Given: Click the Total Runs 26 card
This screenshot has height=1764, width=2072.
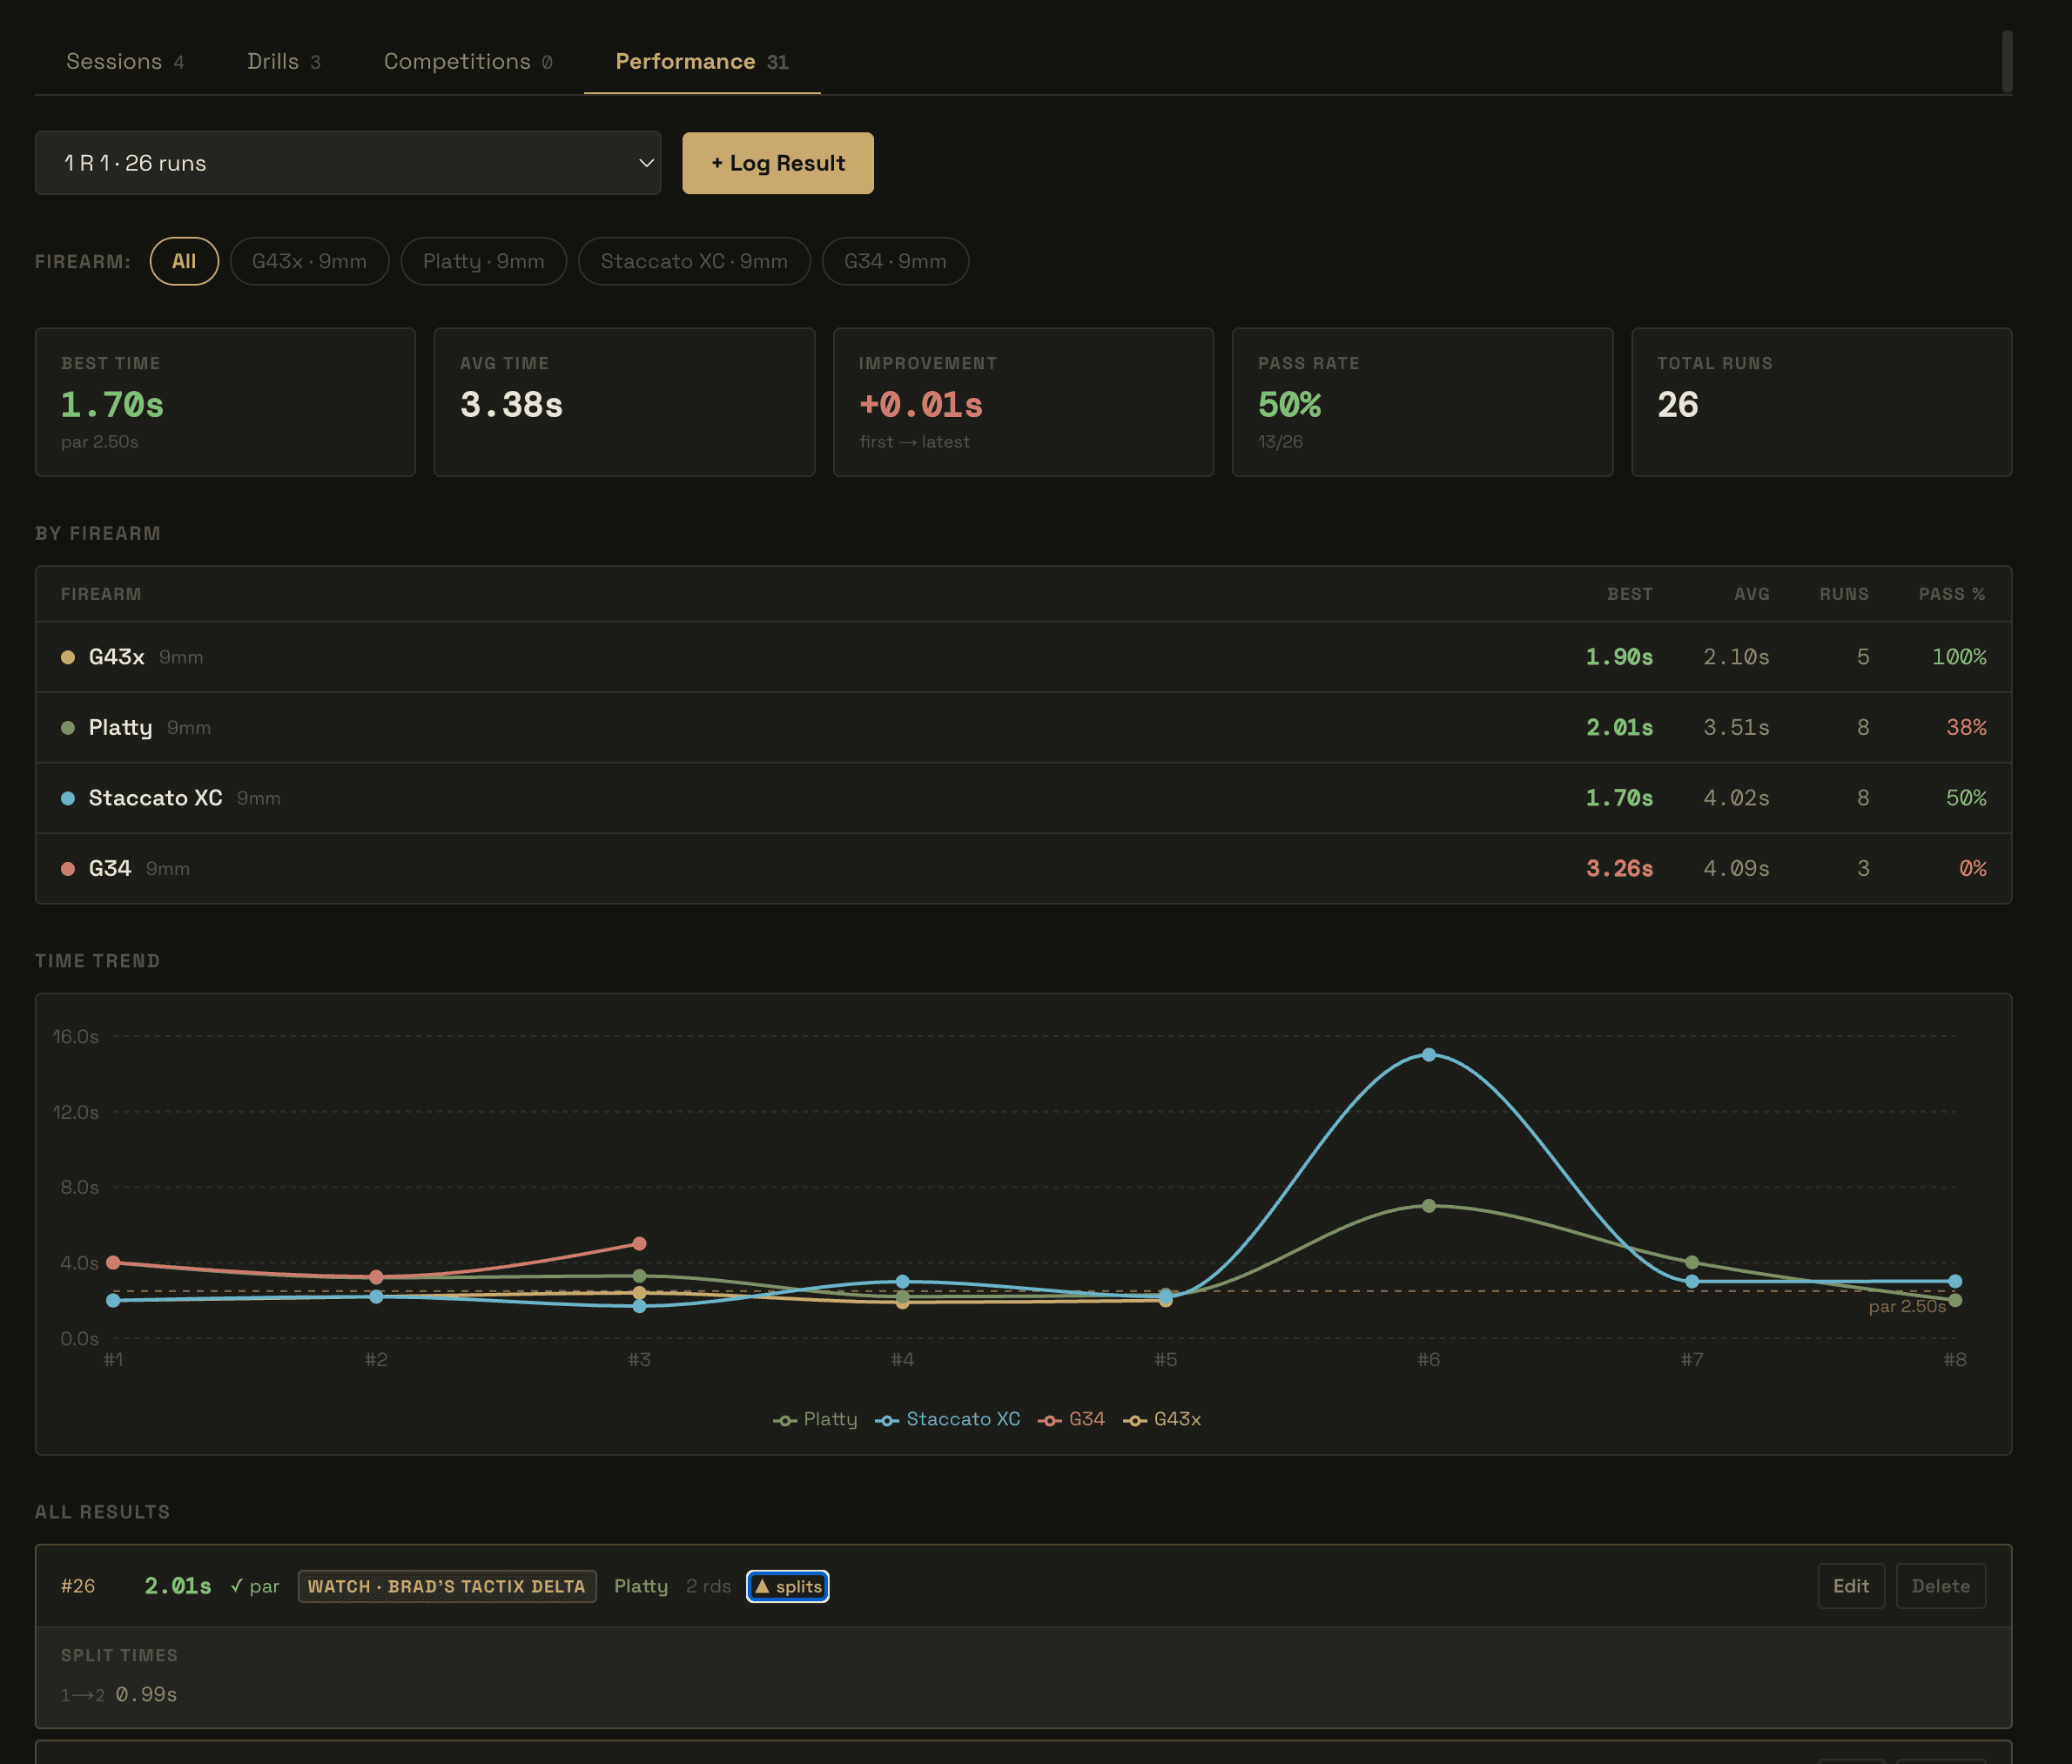Looking at the screenshot, I should click(x=1821, y=402).
